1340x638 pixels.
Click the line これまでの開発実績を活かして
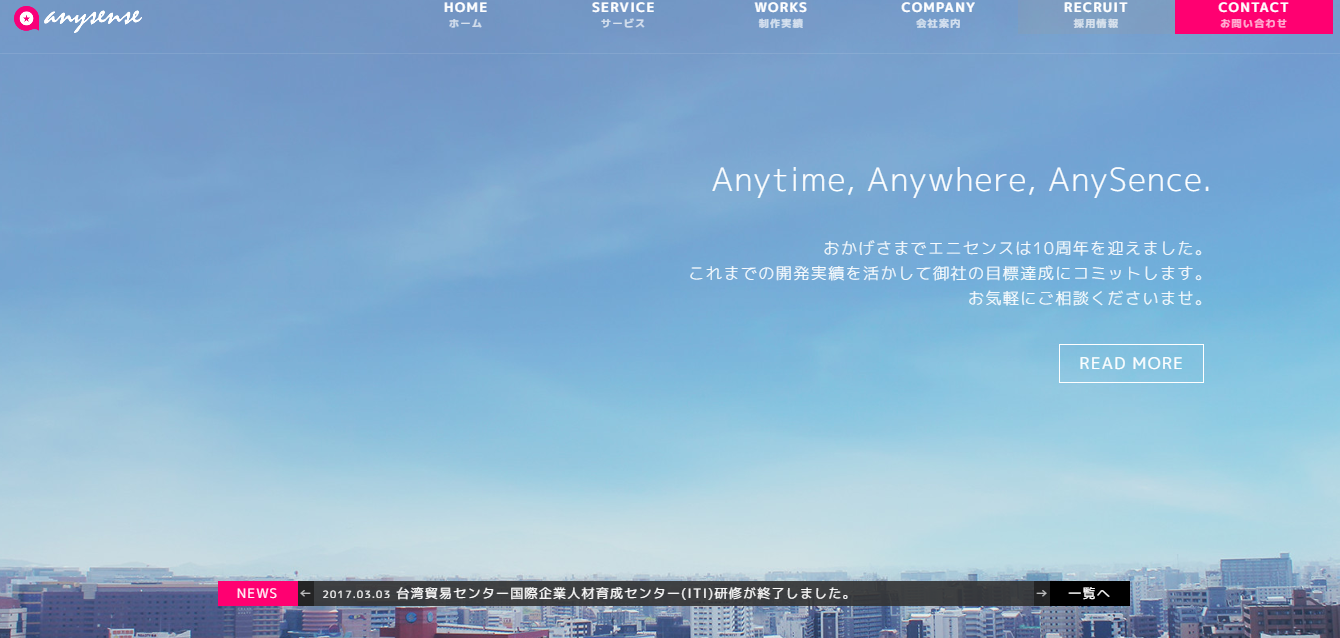click(946, 273)
